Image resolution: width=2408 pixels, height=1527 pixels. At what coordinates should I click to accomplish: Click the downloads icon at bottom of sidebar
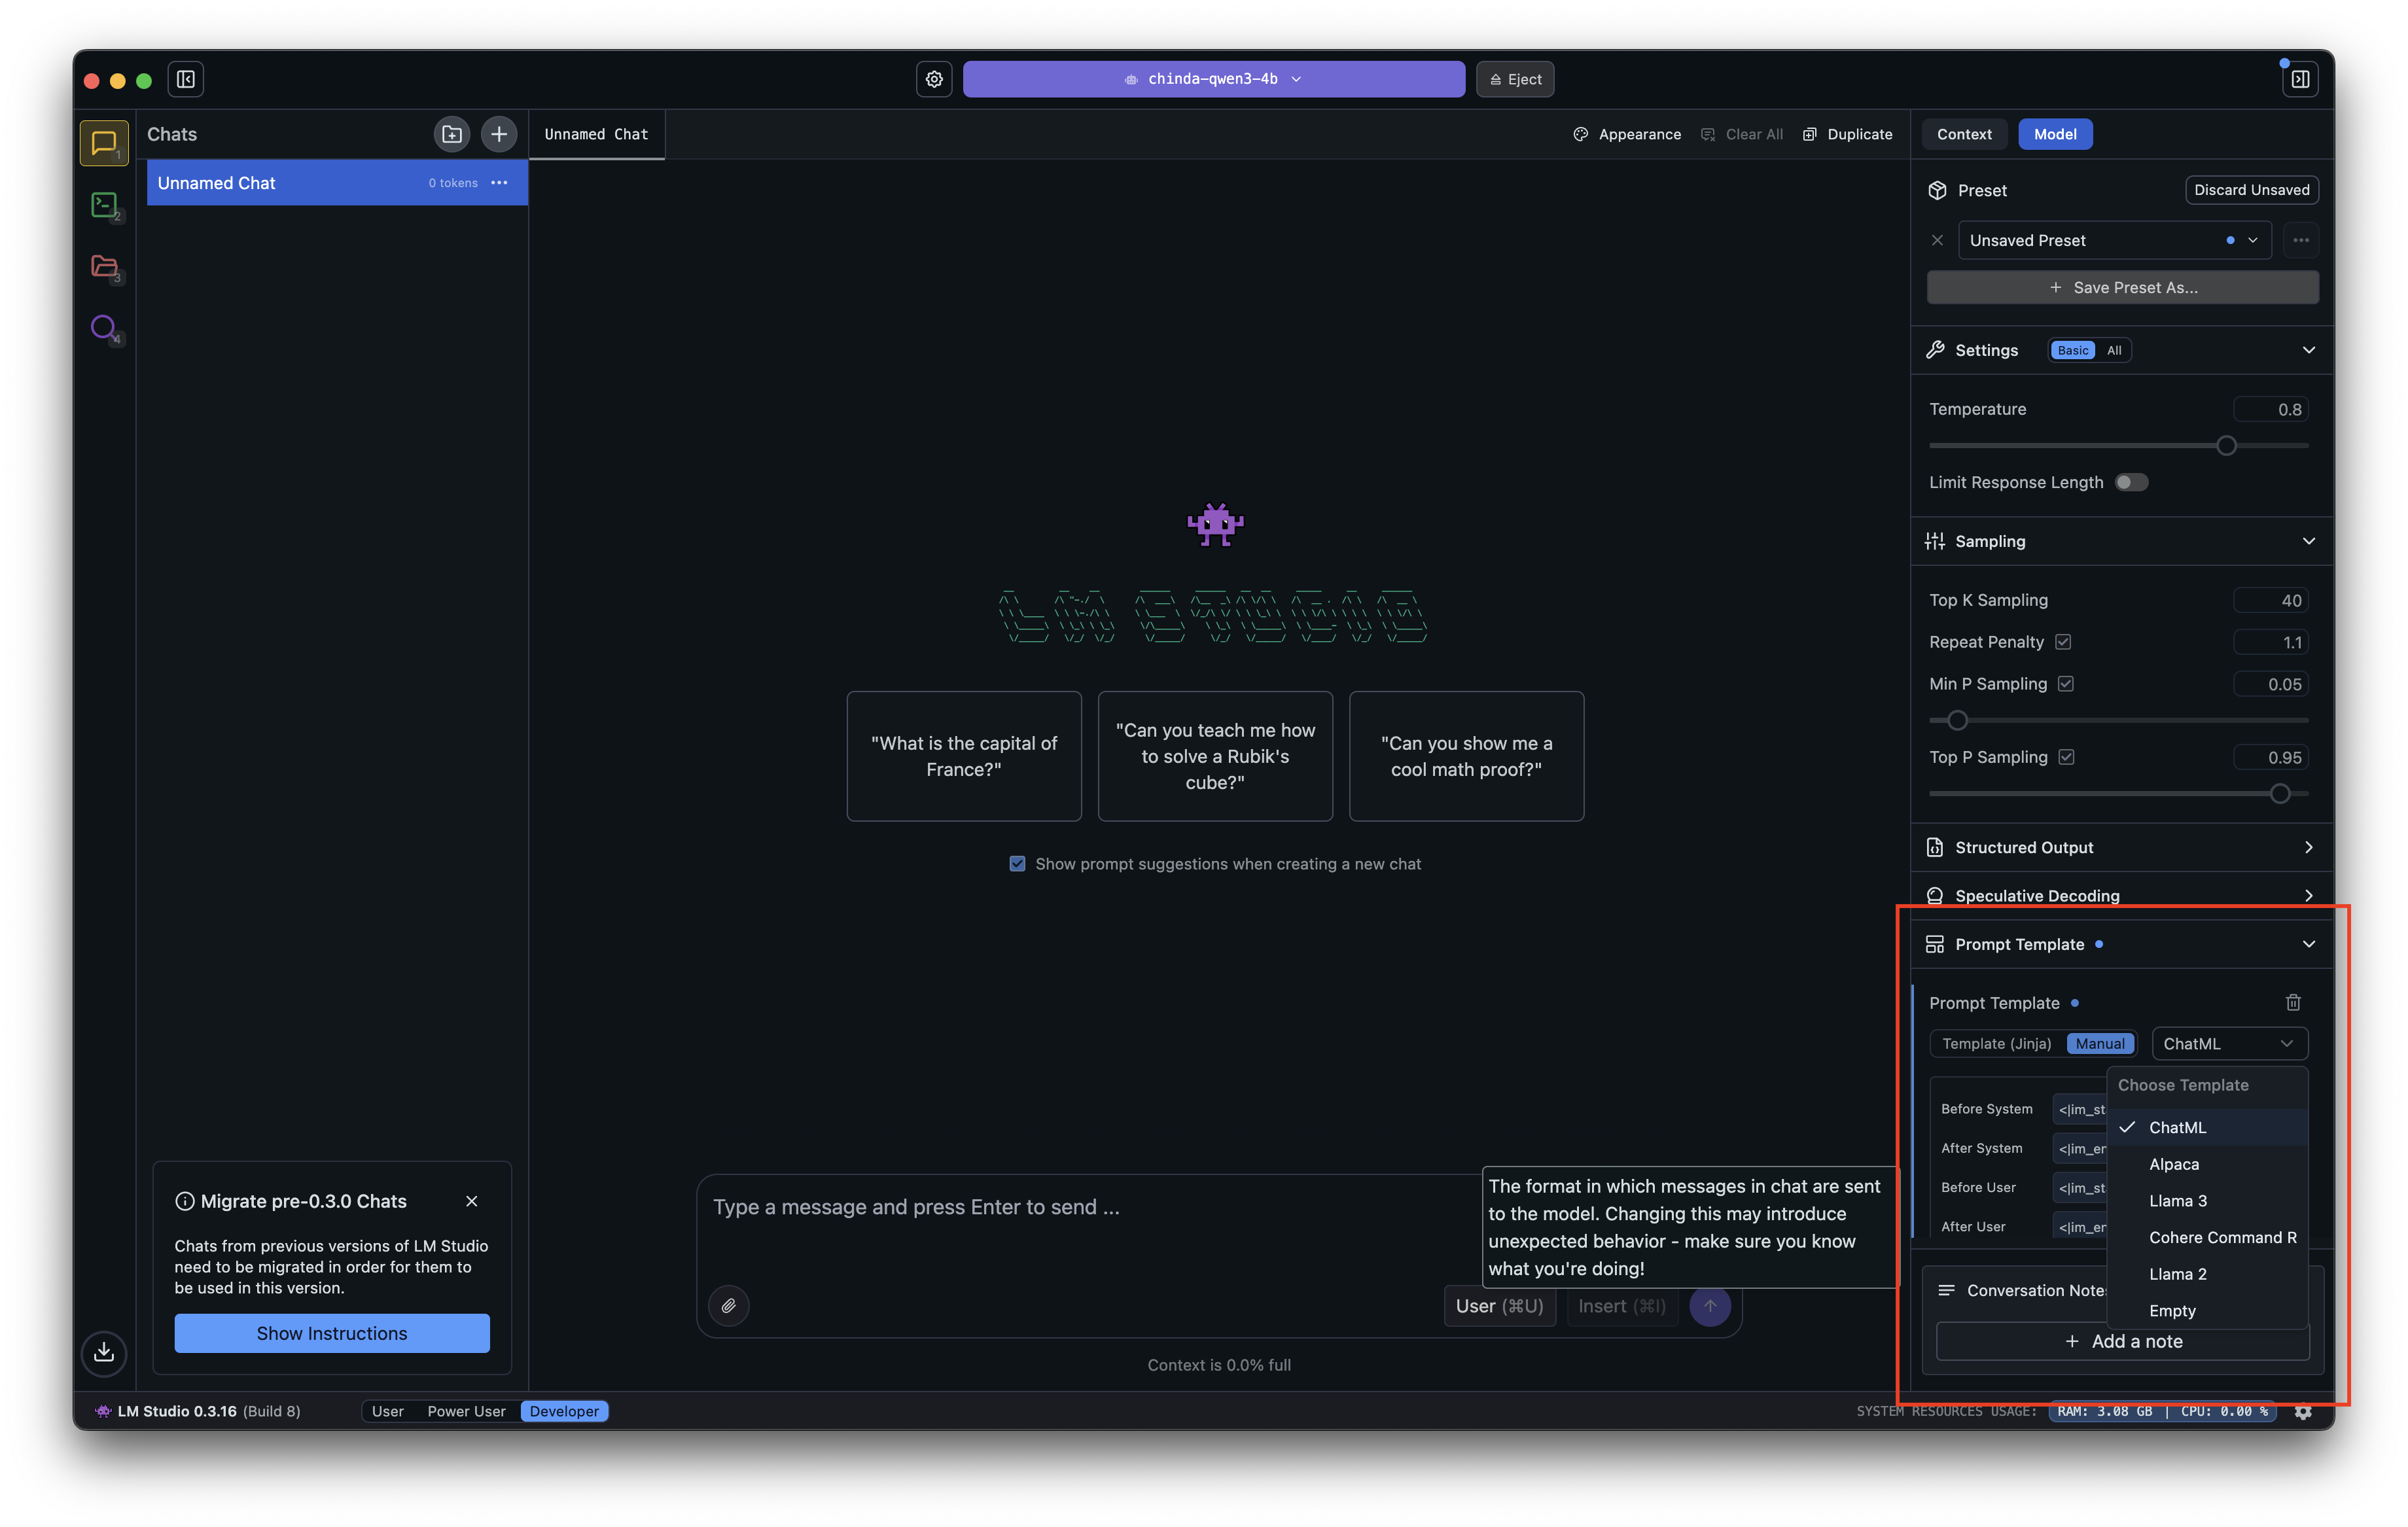tap(104, 1353)
